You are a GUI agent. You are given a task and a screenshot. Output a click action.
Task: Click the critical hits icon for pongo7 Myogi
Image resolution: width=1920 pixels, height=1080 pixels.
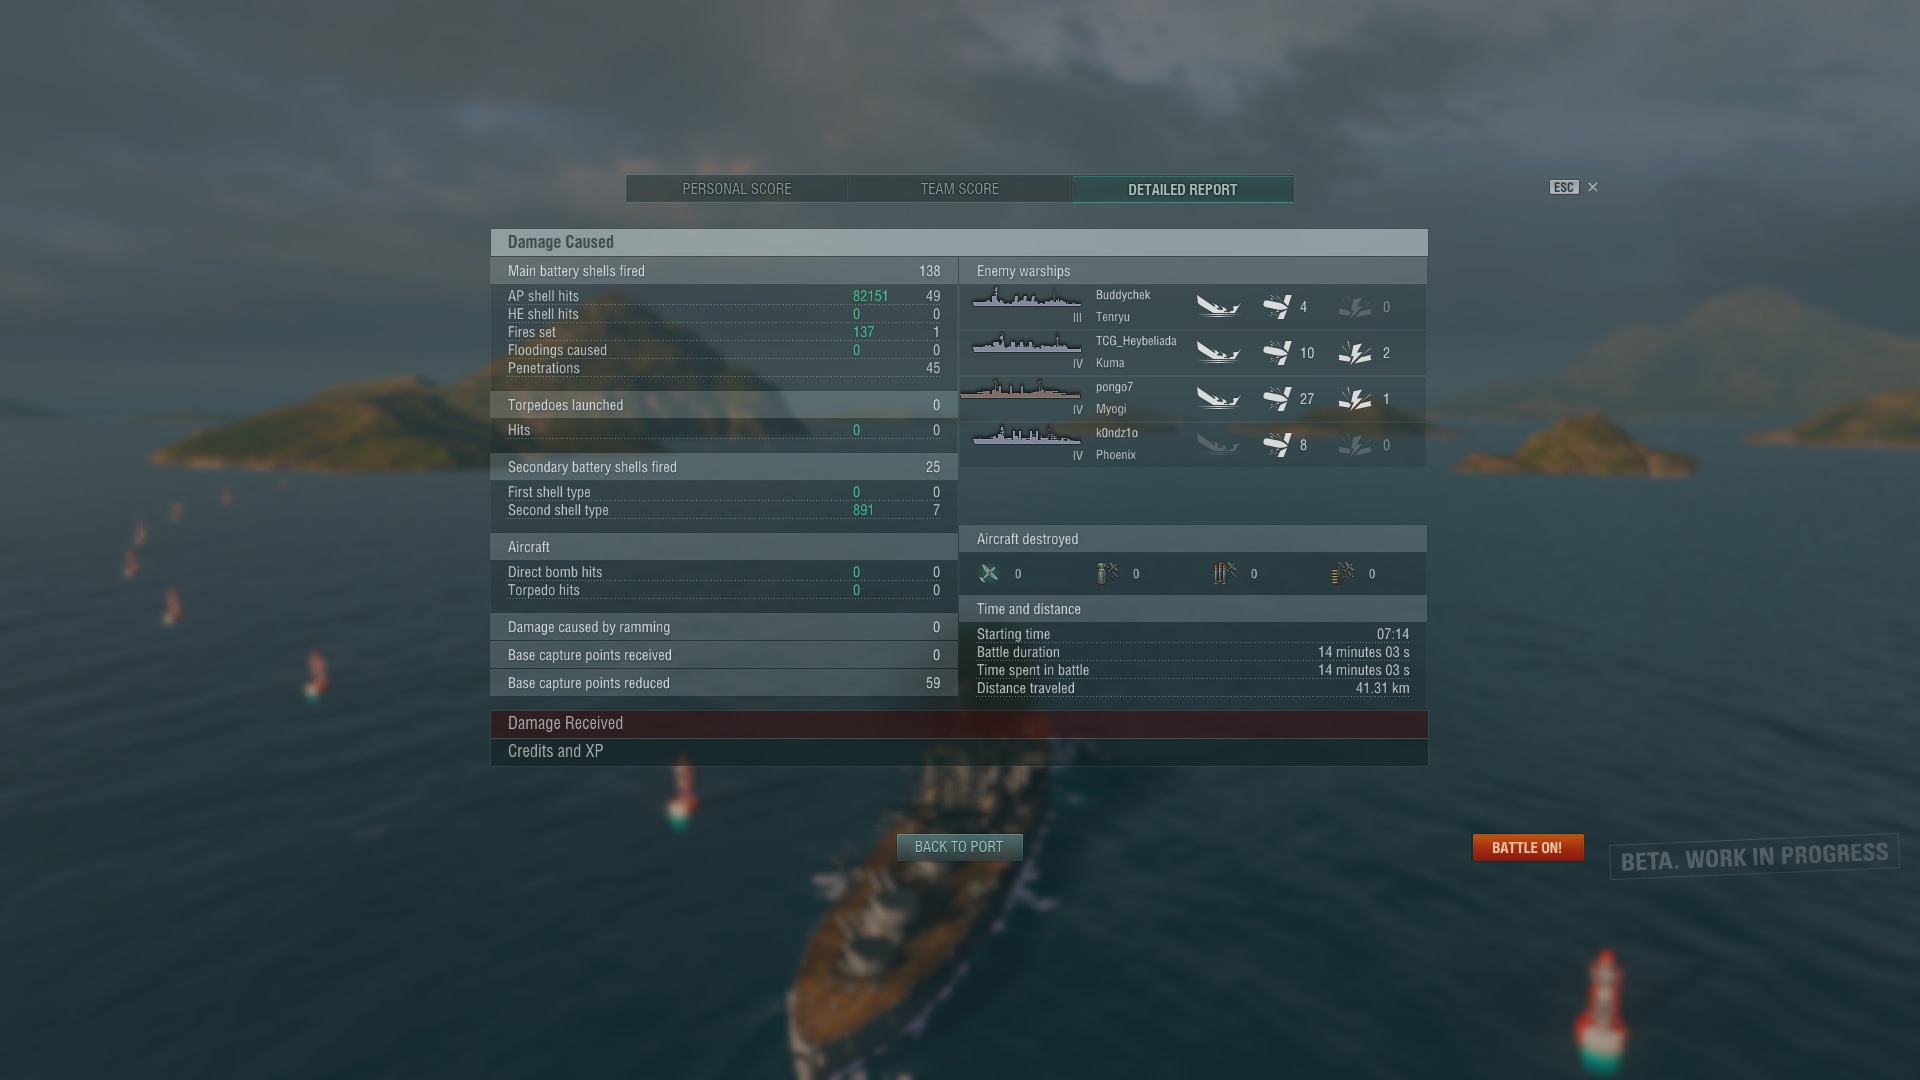pos(1355,398)
